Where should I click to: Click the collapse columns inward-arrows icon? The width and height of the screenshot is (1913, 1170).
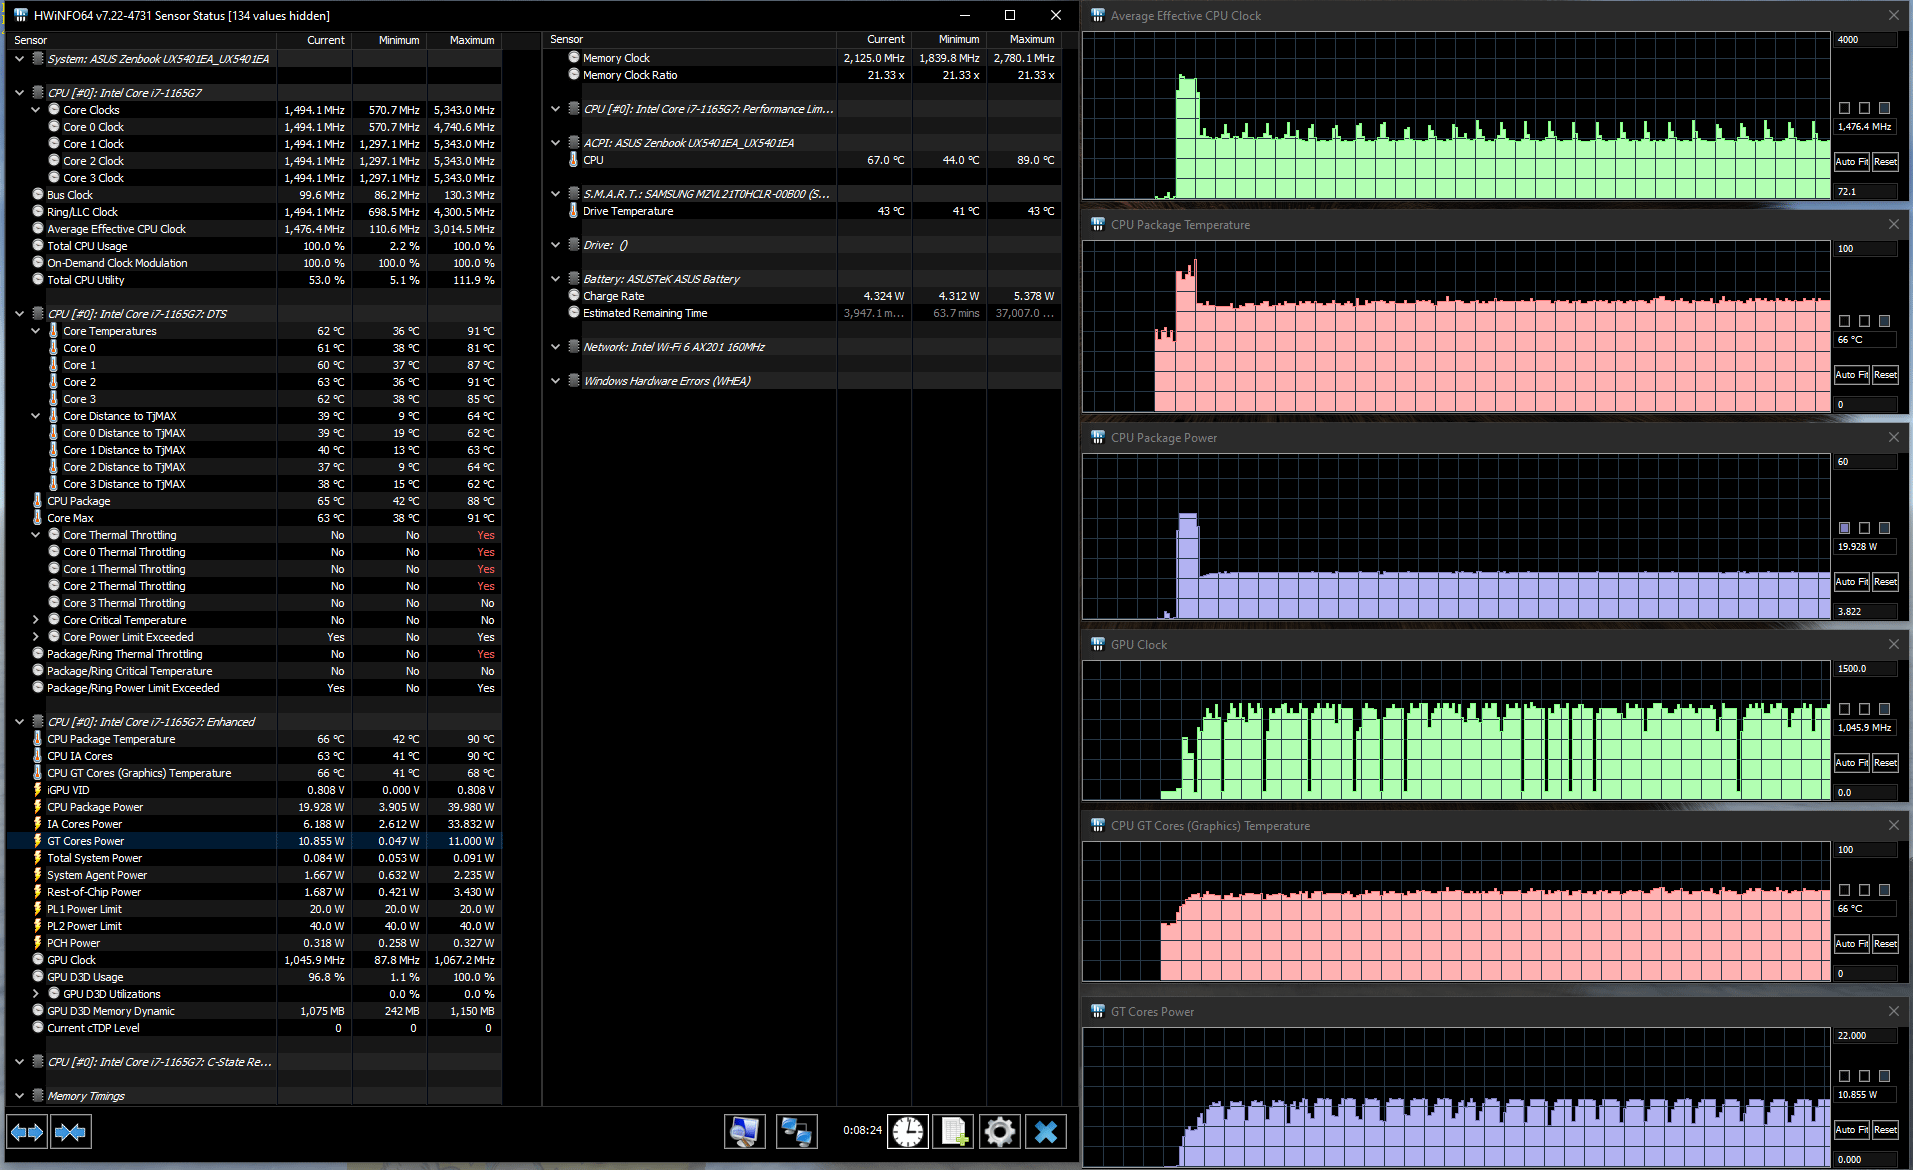point(70,1132)
